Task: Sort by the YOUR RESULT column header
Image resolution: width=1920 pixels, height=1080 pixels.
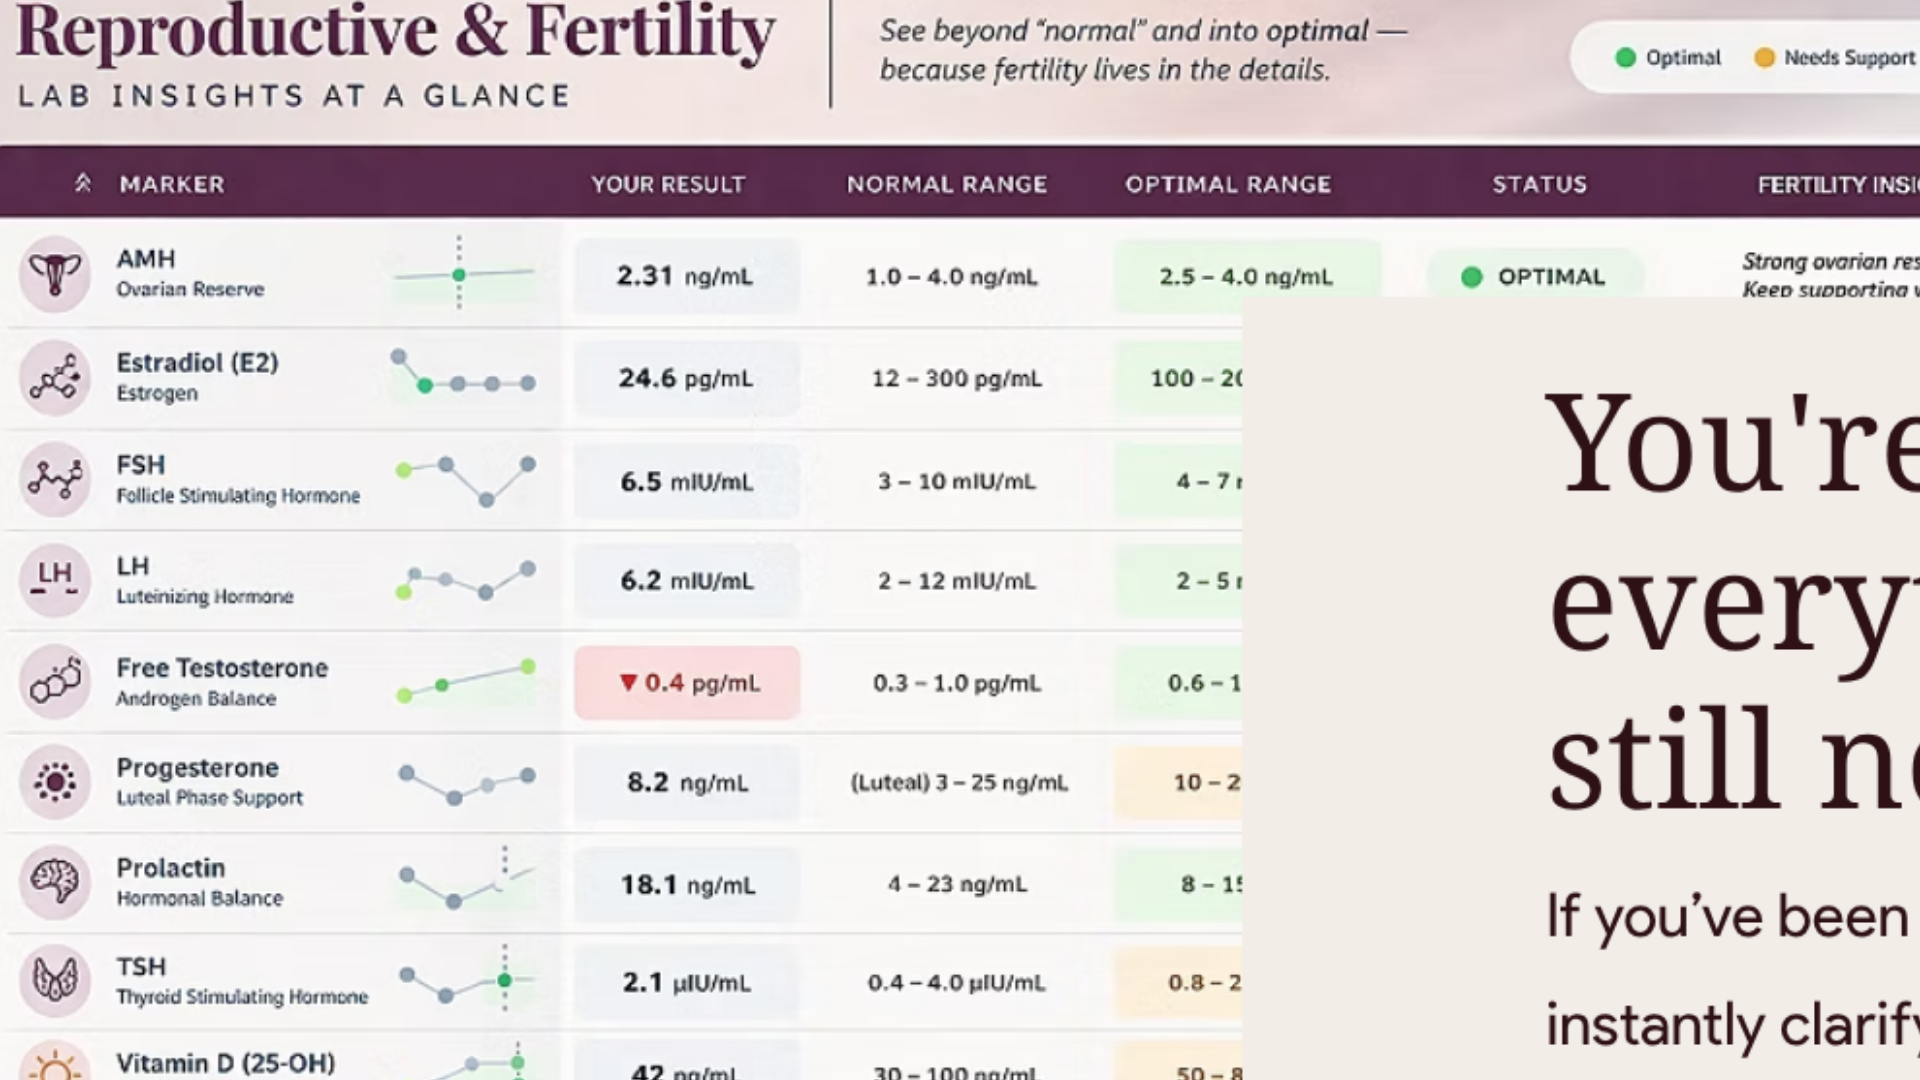Action: 668,184
